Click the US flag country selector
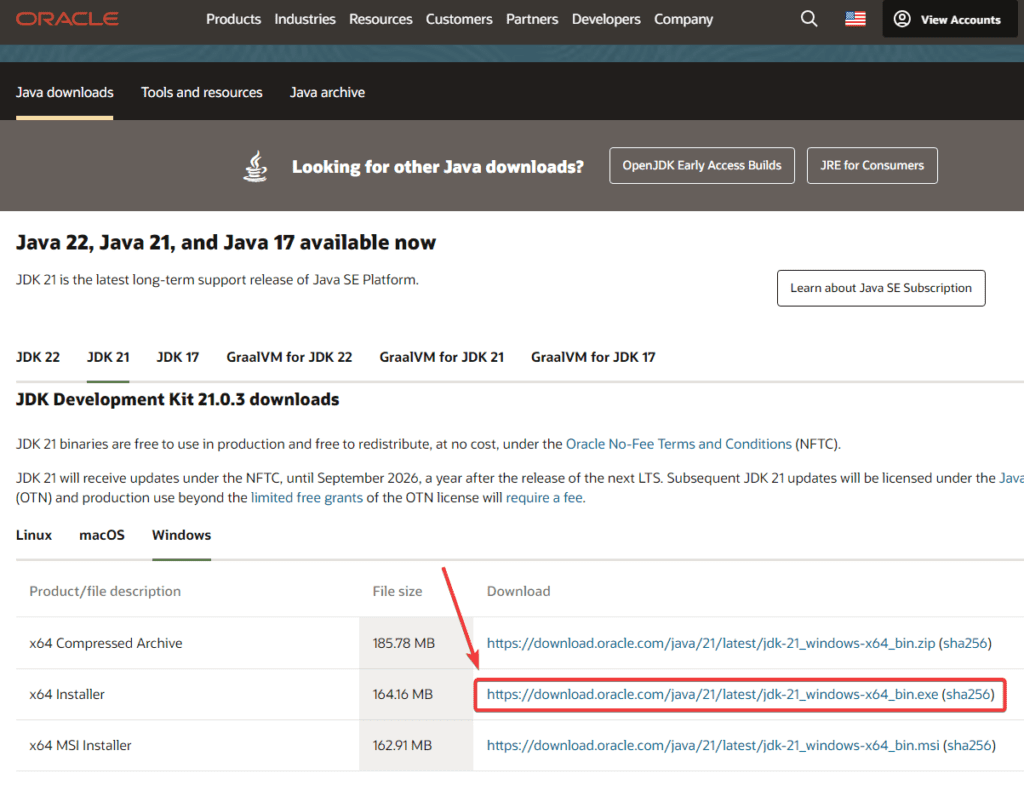 tap(855, 19)
